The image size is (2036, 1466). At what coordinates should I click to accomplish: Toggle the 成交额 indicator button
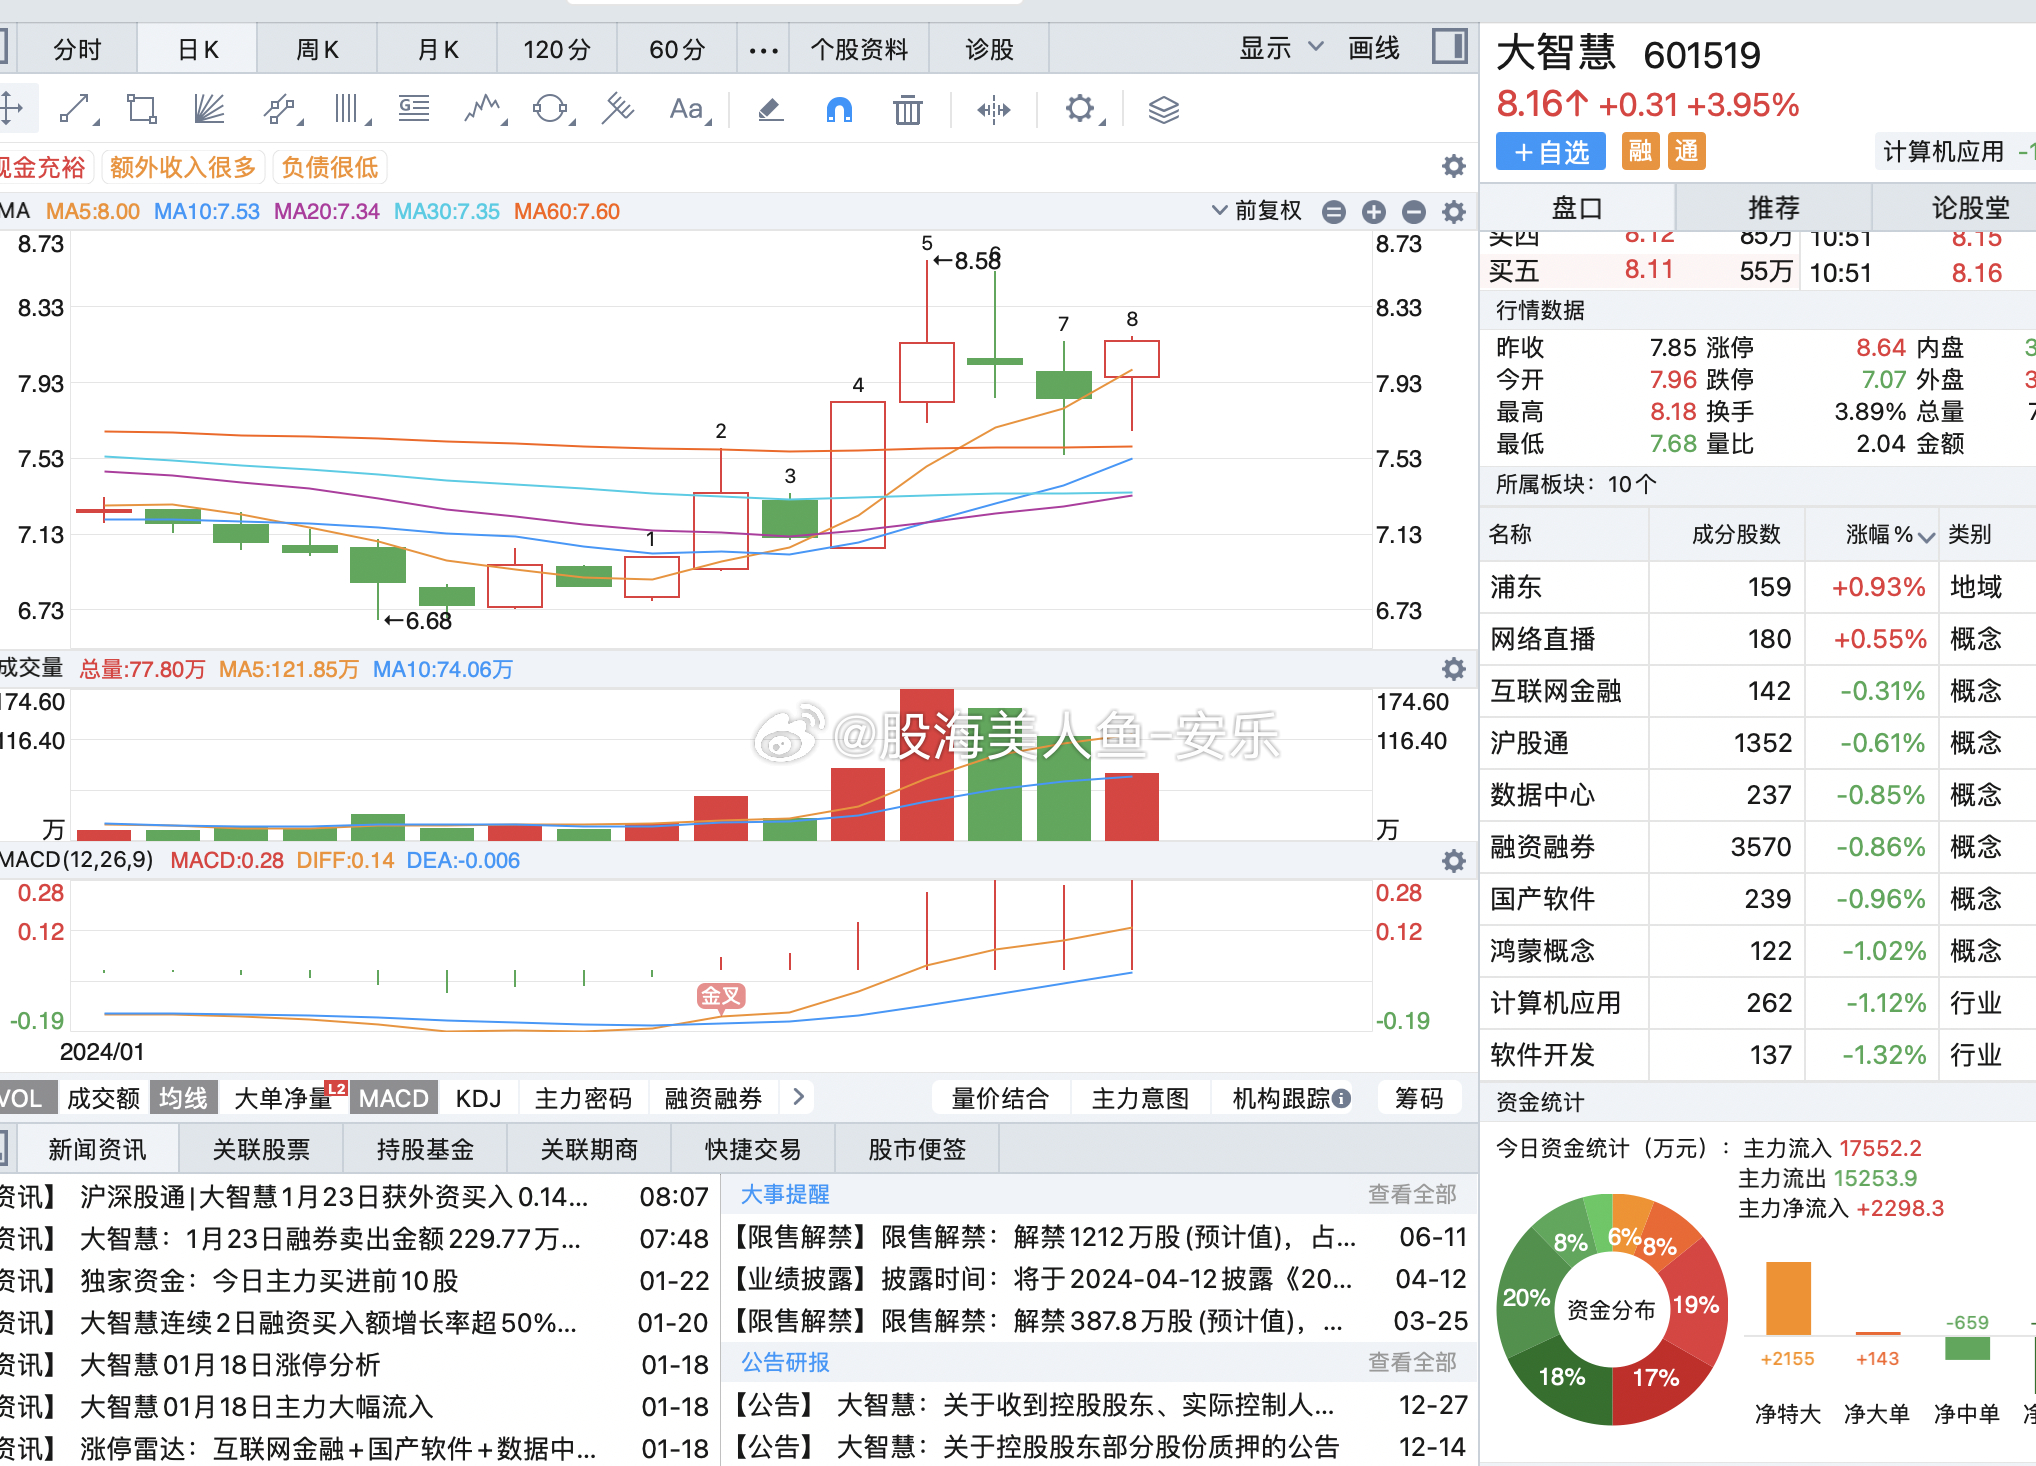[103, 1098]
